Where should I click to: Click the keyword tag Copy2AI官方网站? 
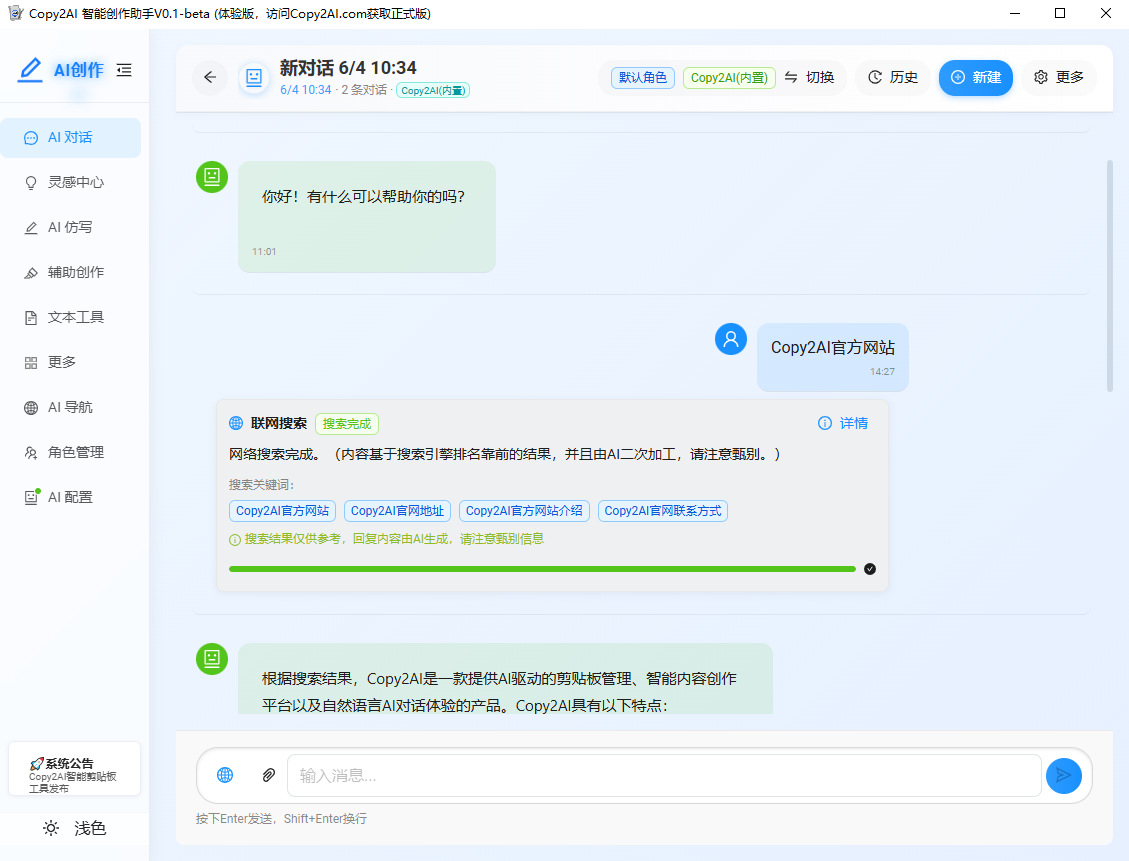coord(282,511)
